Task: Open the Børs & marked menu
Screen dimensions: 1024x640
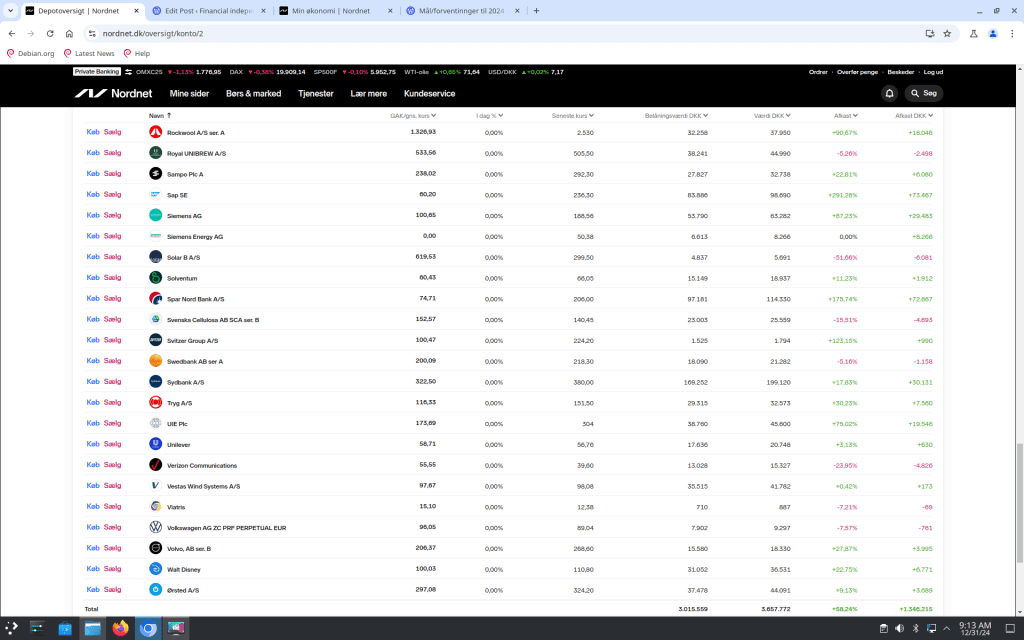Action: point(253,93)
